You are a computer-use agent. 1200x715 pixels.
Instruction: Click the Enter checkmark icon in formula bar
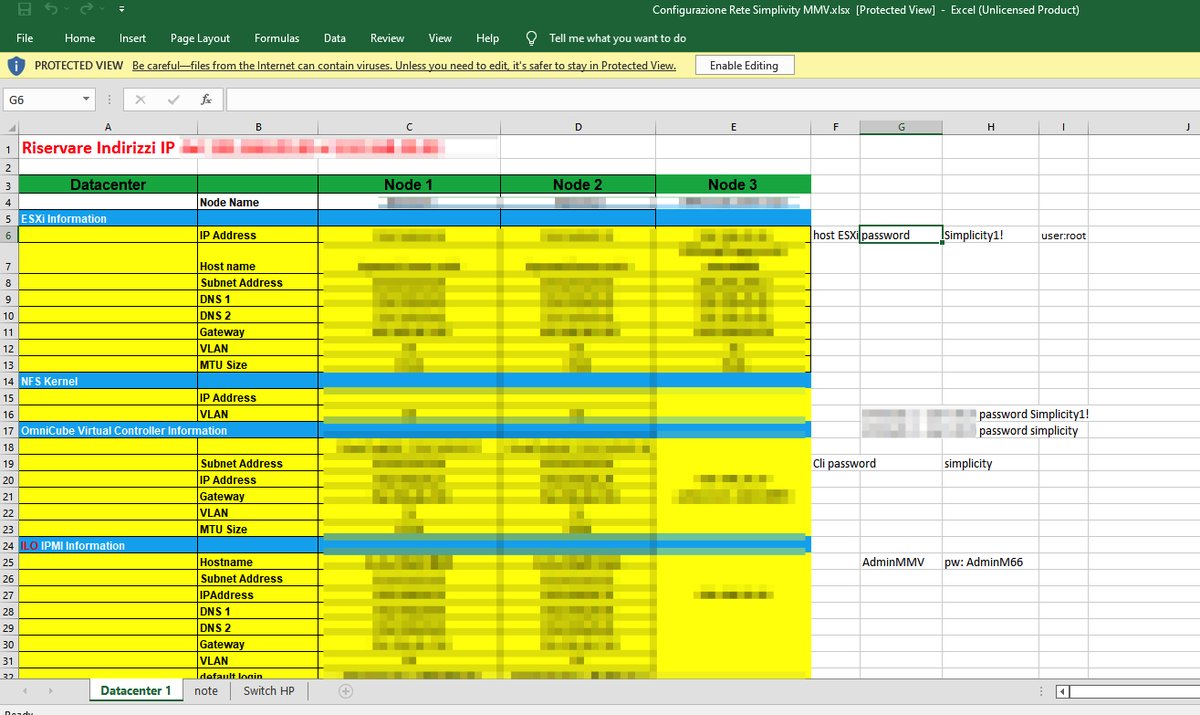coord(174,99)
